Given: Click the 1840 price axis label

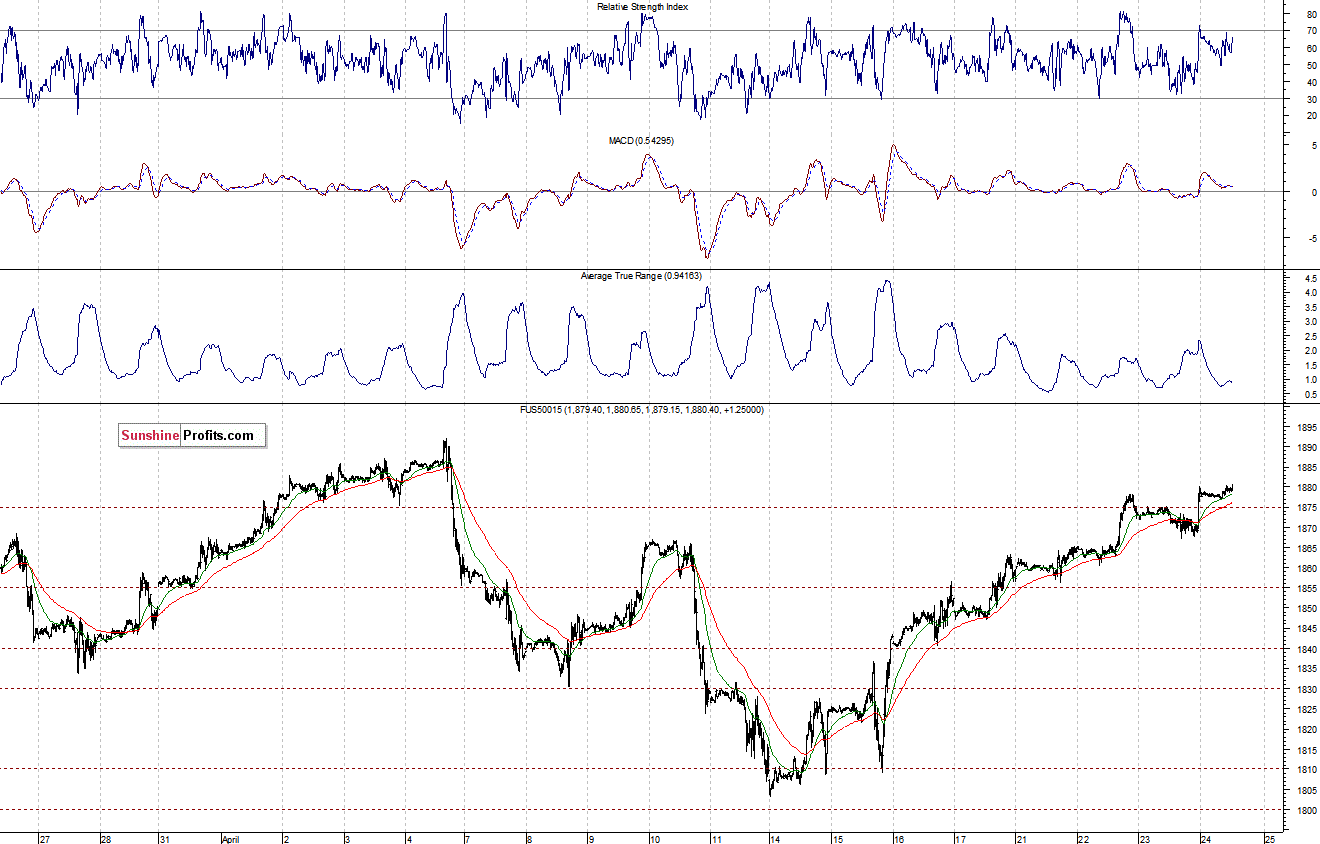Looking at the screenshot, I should tap(1308, 649).
